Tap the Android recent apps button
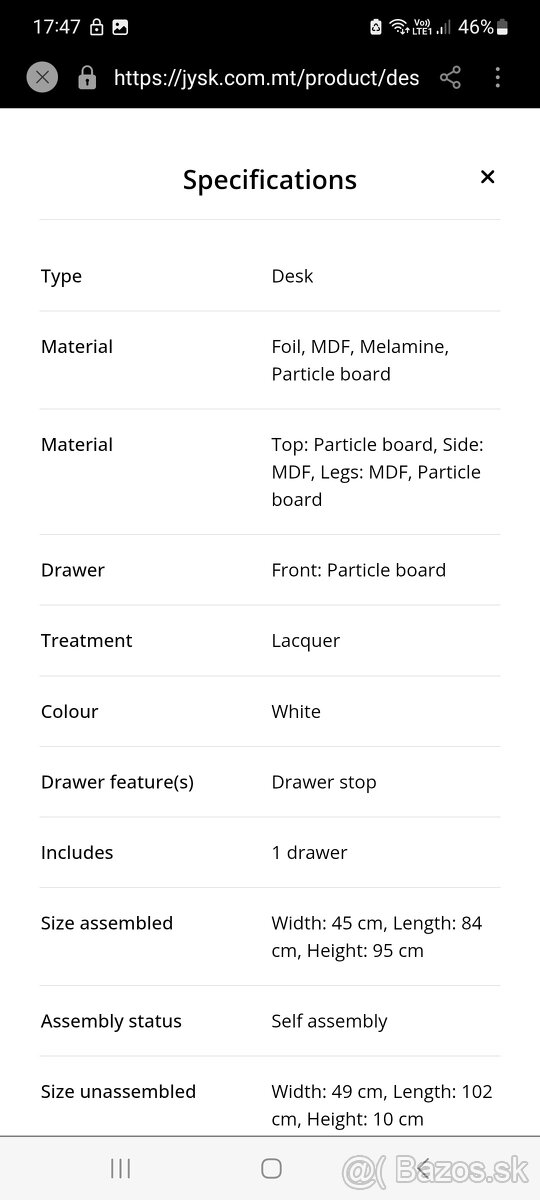The image size is (540, 1200). coord(121,1168)
